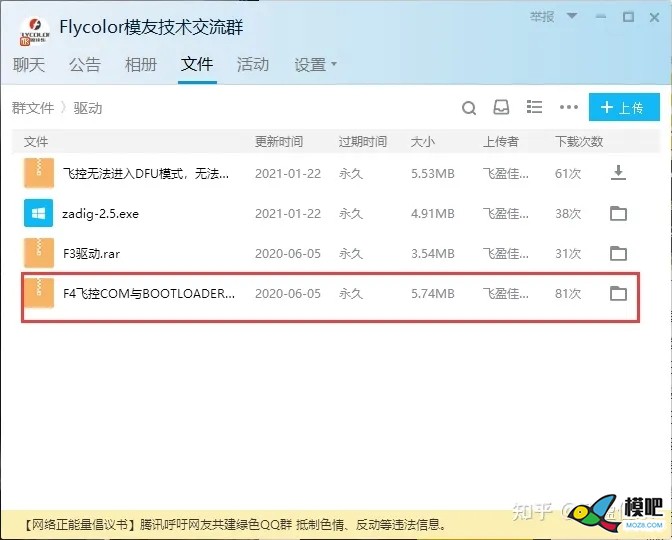Select the 文件 tab
The image size is (672, 540).
pyautogui.click(x=197, y=64)
